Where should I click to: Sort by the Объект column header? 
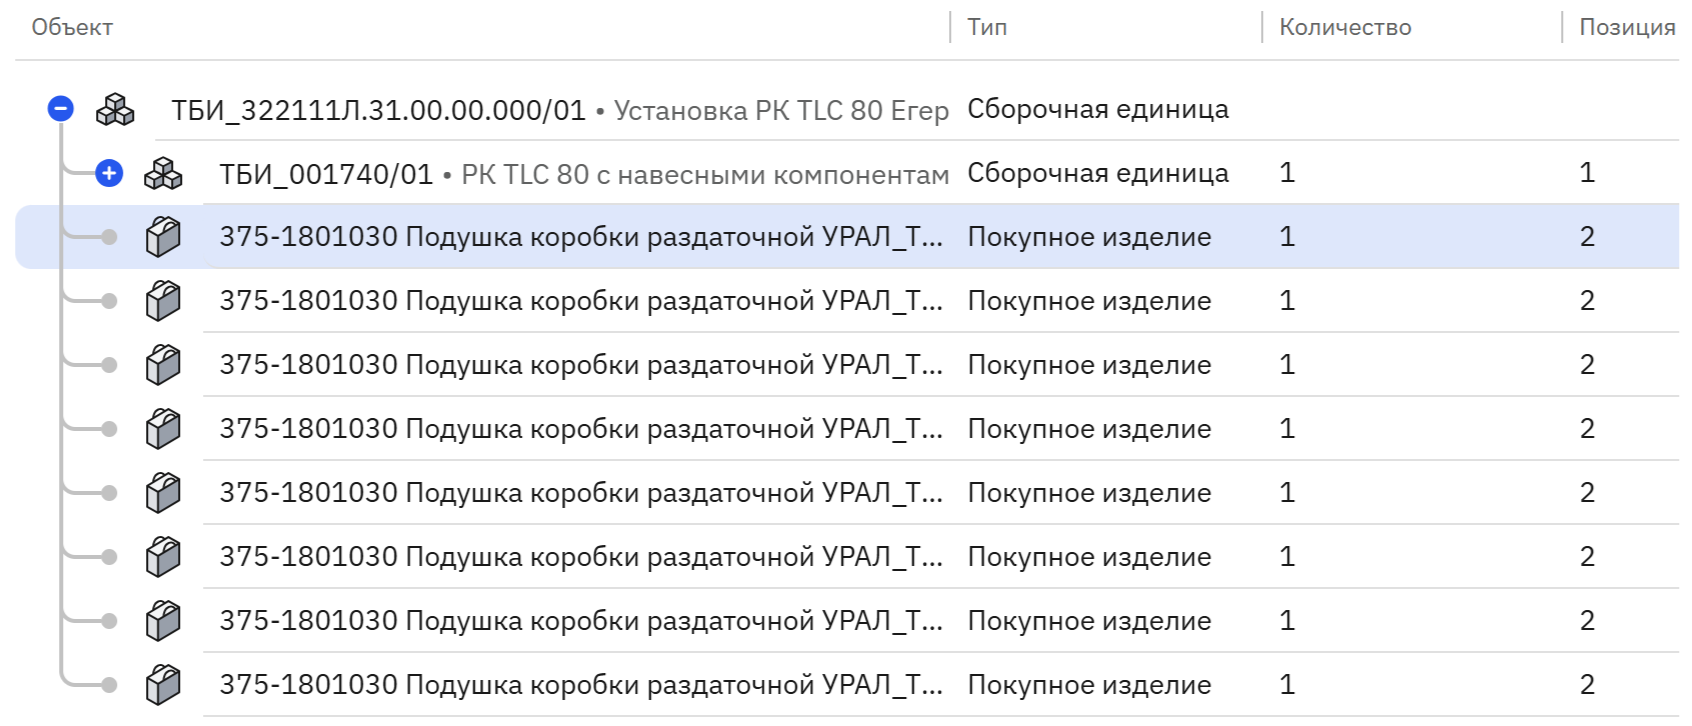pyautogui.click(x=72, y=27)
